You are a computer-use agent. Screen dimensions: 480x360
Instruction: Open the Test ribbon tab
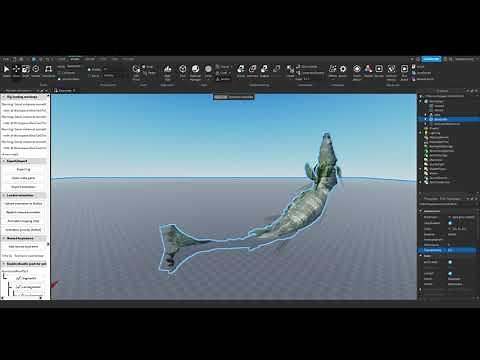(103, 59)
